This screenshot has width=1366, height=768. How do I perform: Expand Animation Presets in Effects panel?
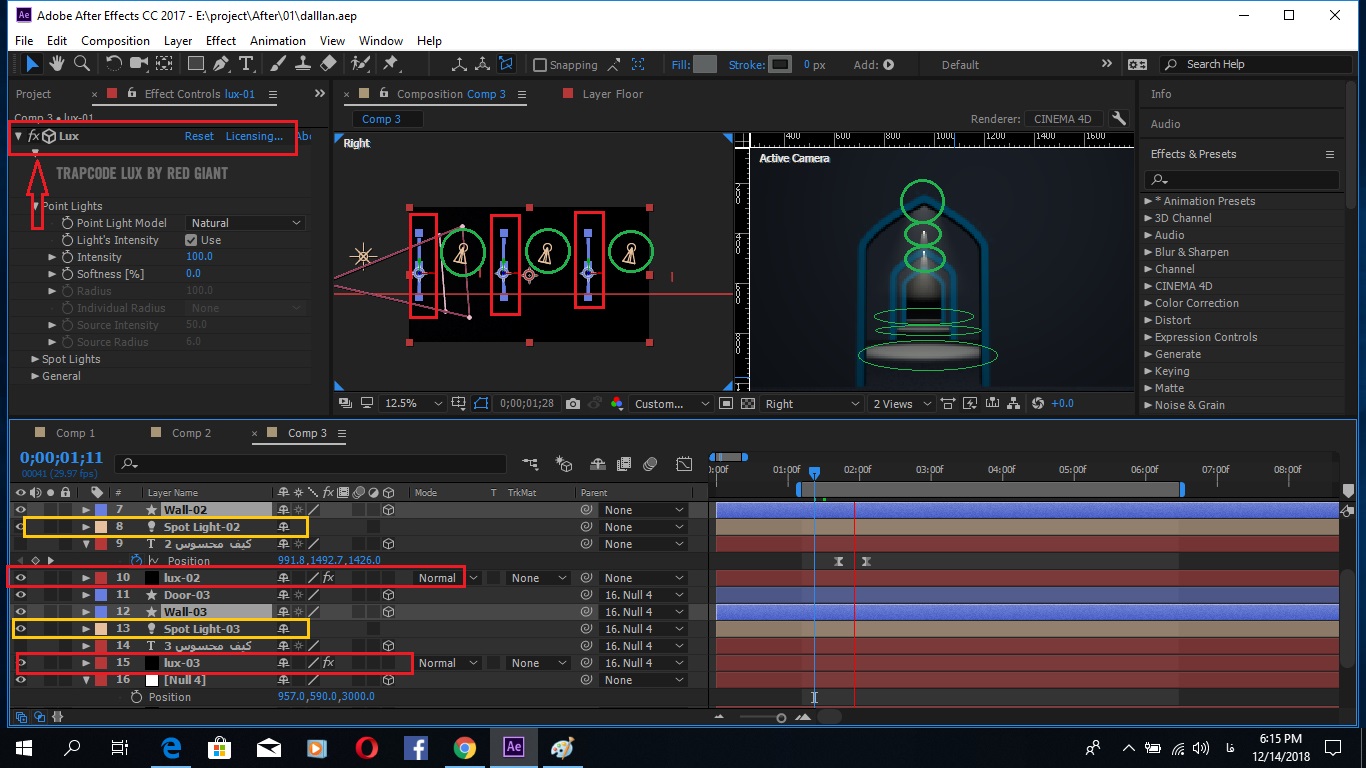click(x=1148, y=201)
